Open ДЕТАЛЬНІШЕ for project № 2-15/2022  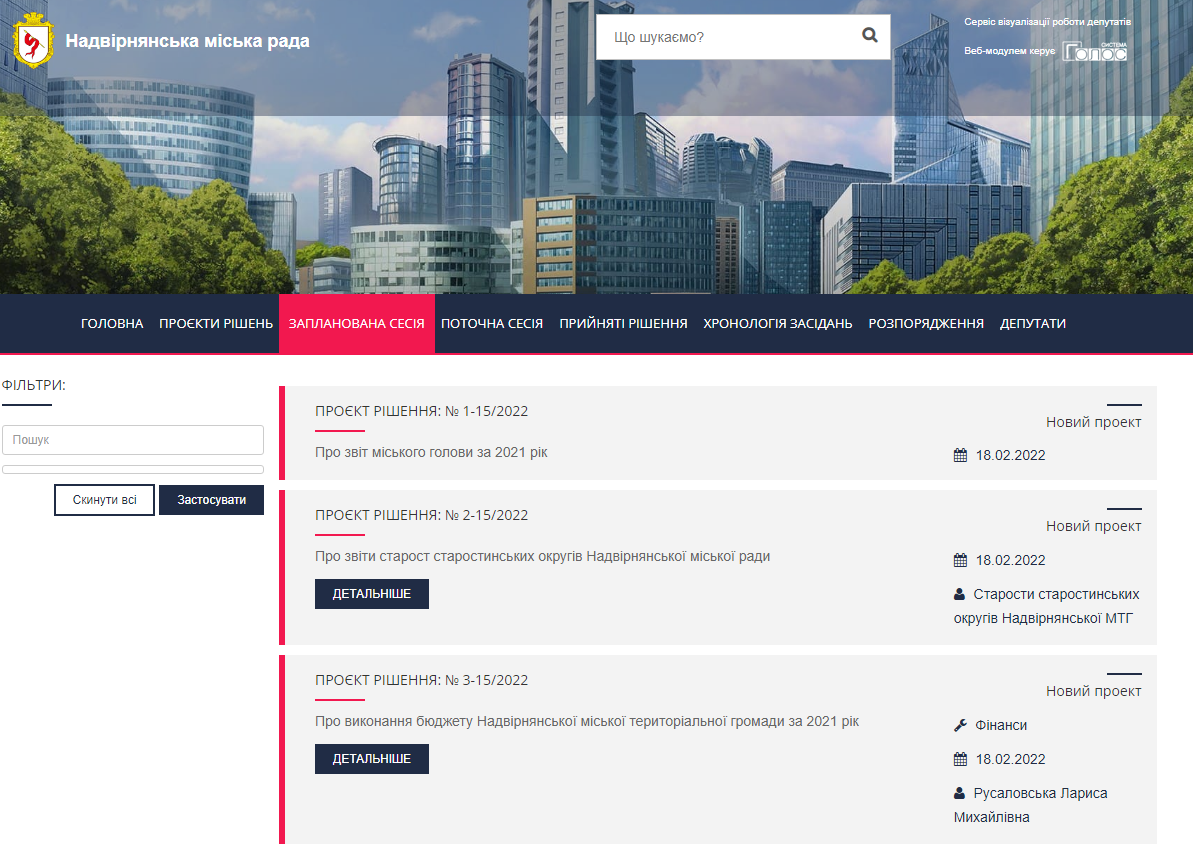(x=371, y=594)
